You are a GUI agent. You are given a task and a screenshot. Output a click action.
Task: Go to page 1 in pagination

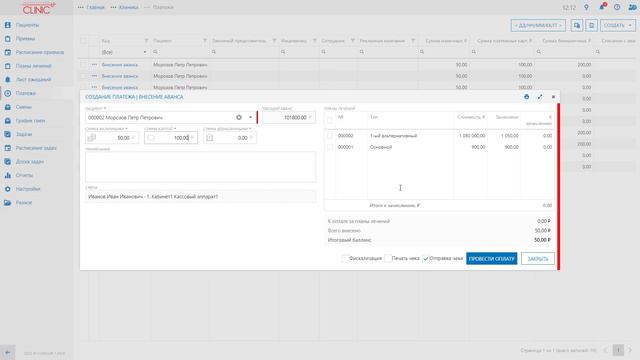tap(618, 350)
